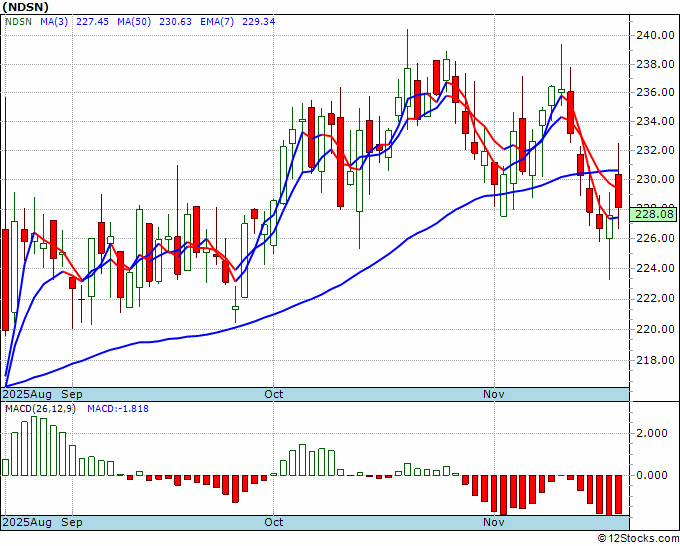Viewport: 680px width, 546px height.
Task: Click the 218.00 price axis label
Action: [654, 360]
